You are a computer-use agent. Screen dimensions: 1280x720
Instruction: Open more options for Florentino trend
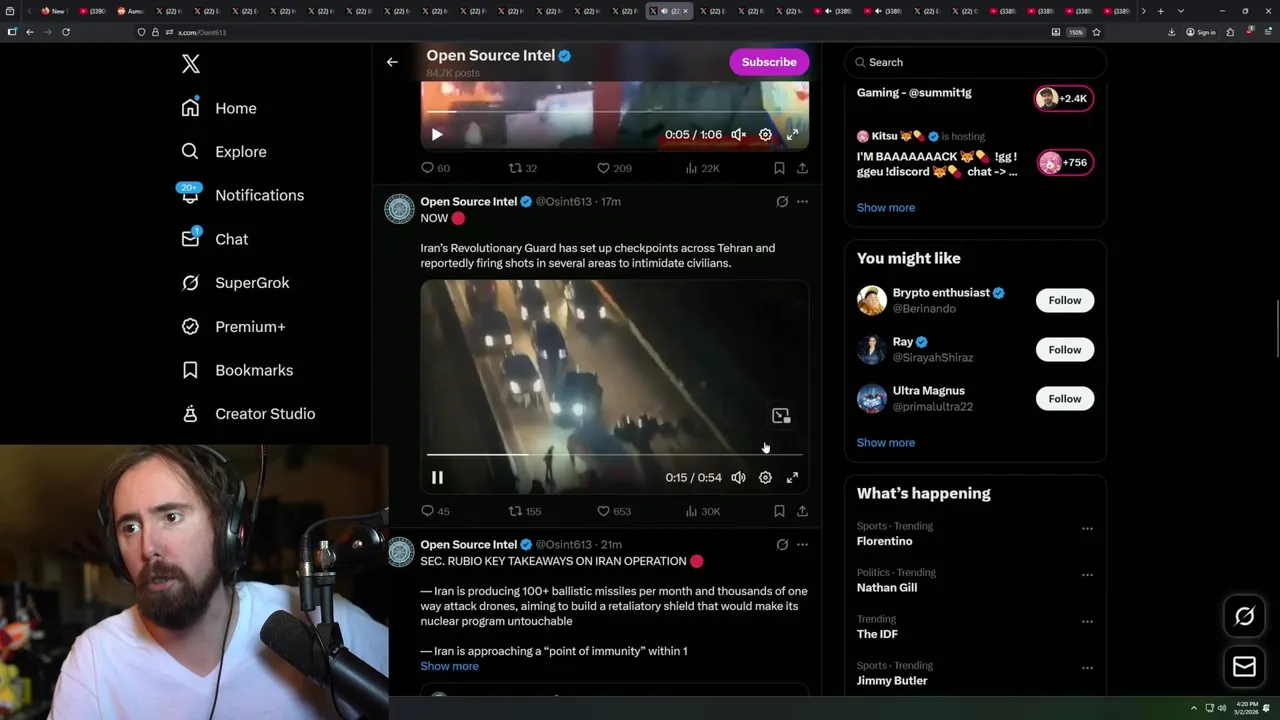[1087, 528]
